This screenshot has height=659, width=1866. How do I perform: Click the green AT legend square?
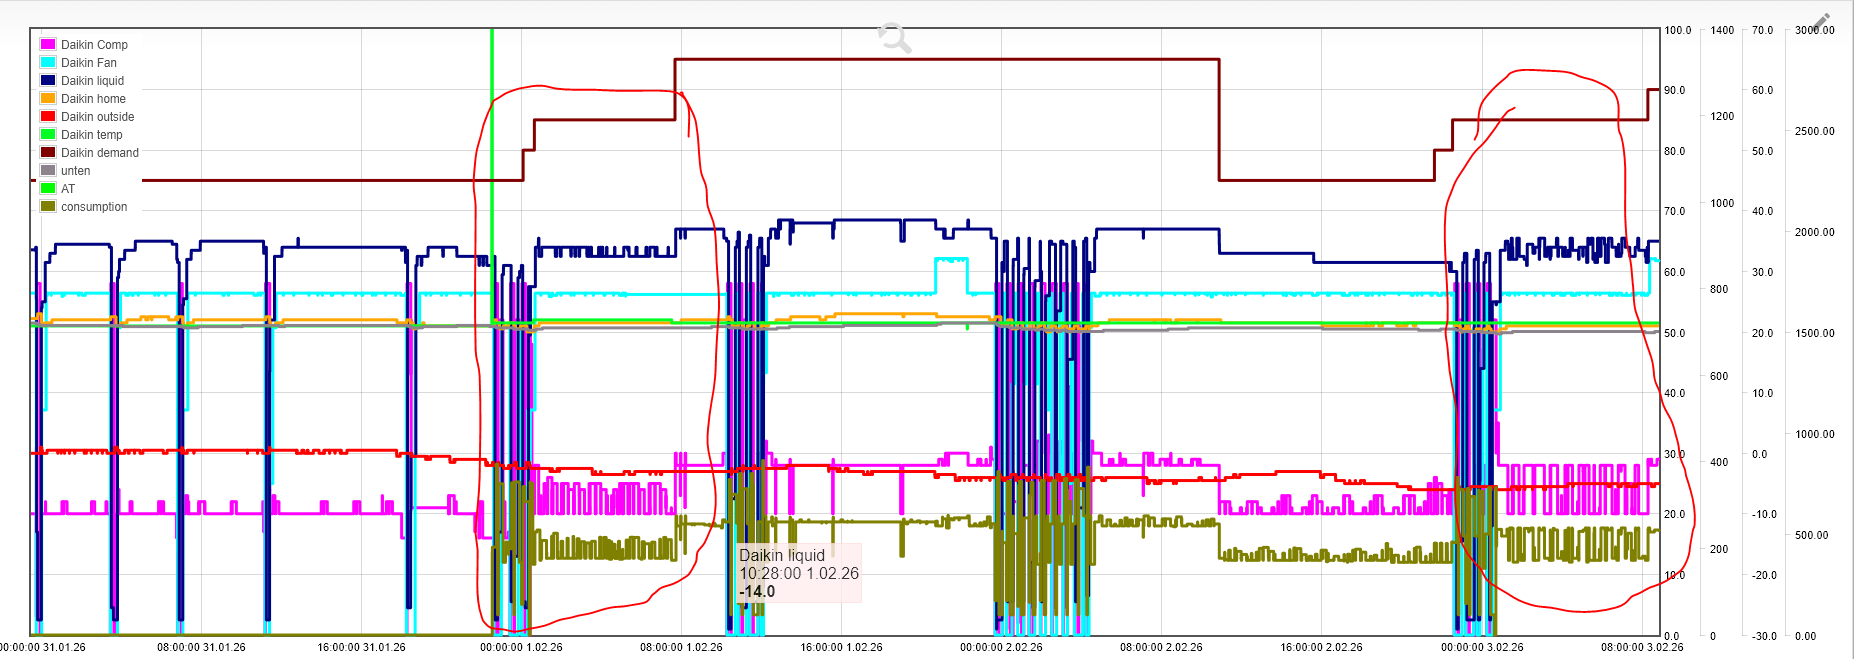[48, 189]
